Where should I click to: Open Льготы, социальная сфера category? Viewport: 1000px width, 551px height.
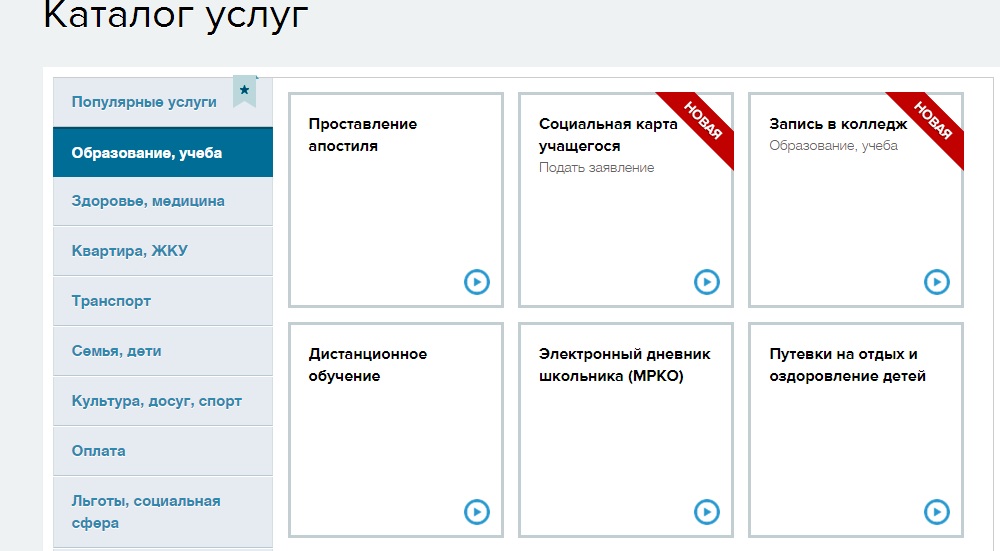click(x=146, y=511)
